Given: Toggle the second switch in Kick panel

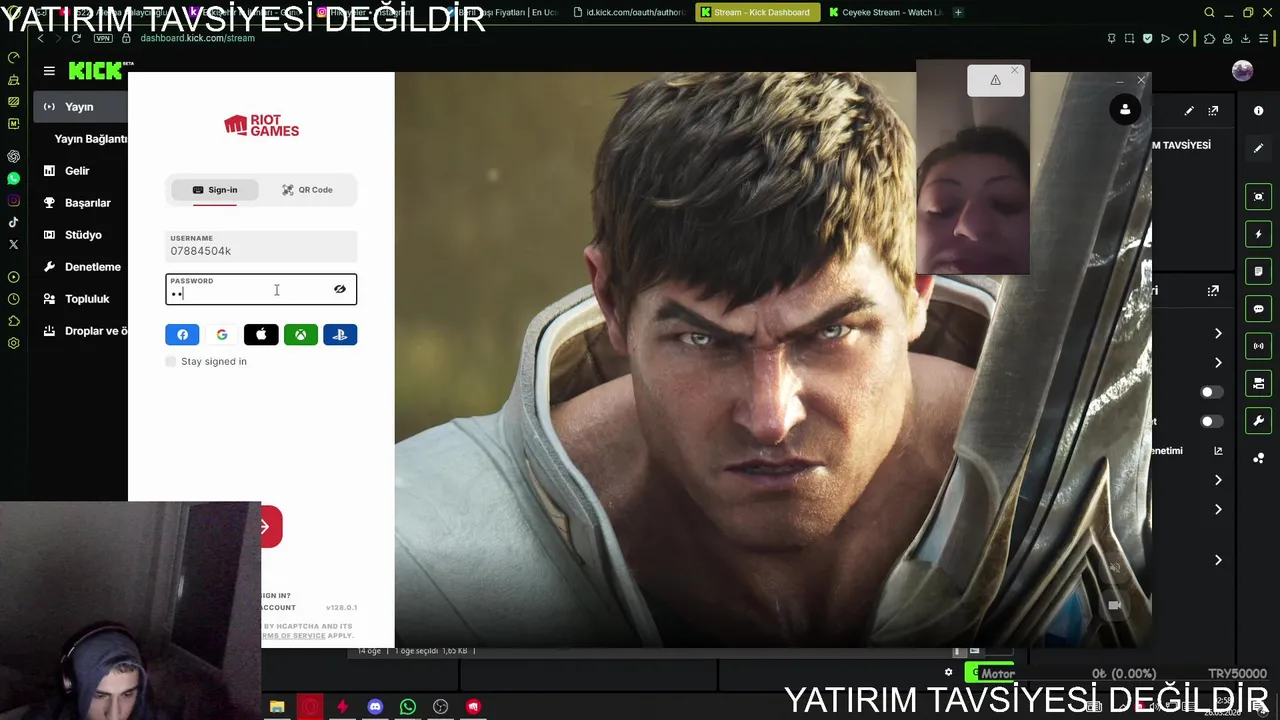Looking at the screenshot, I should click(x=1211, y=422).
